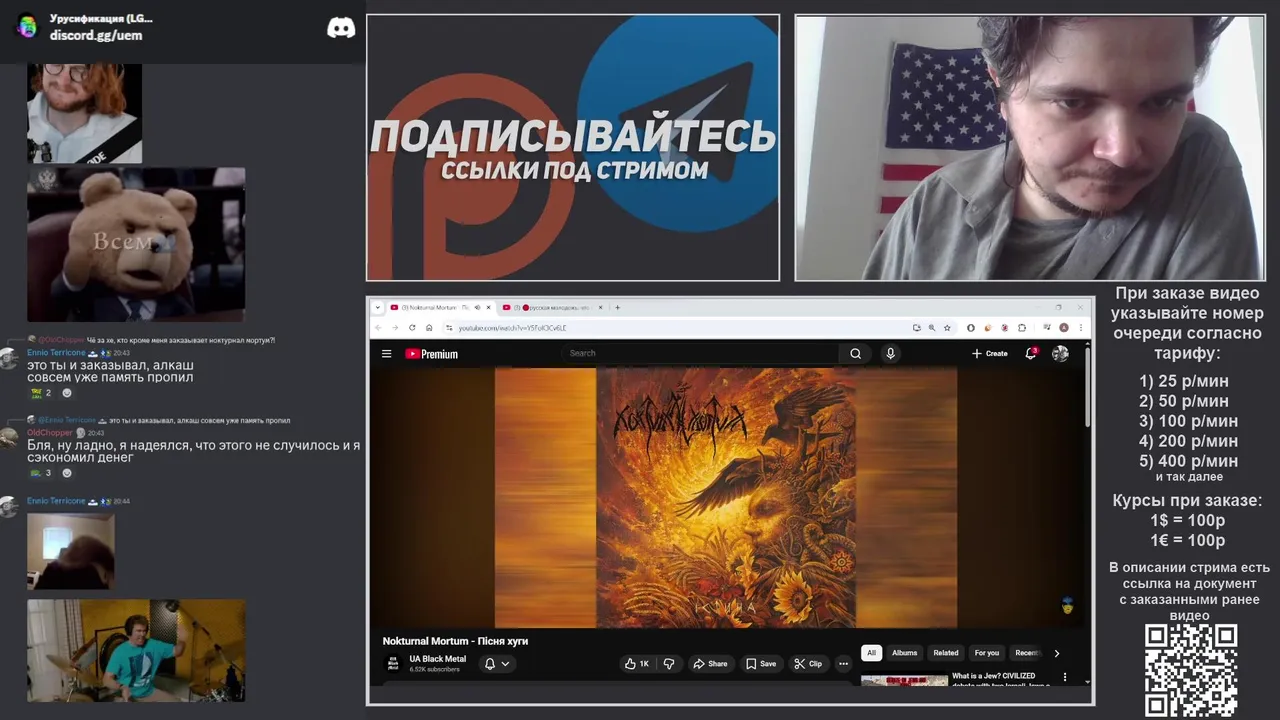Click the first Ennio Terricone username at 20:43
Screen dimensions: 1280x720
(x=56, y=353)
